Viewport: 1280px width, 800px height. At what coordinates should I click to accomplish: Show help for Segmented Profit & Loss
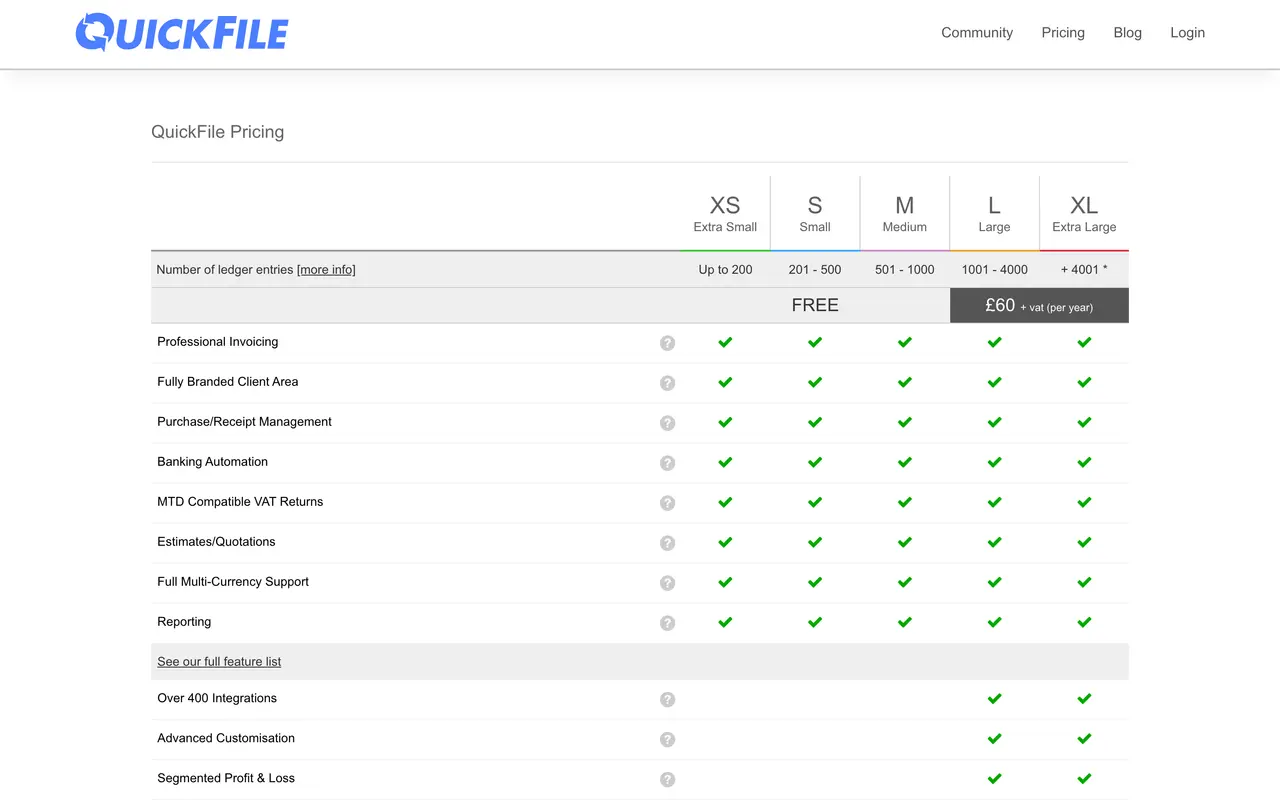coord(667,780)
